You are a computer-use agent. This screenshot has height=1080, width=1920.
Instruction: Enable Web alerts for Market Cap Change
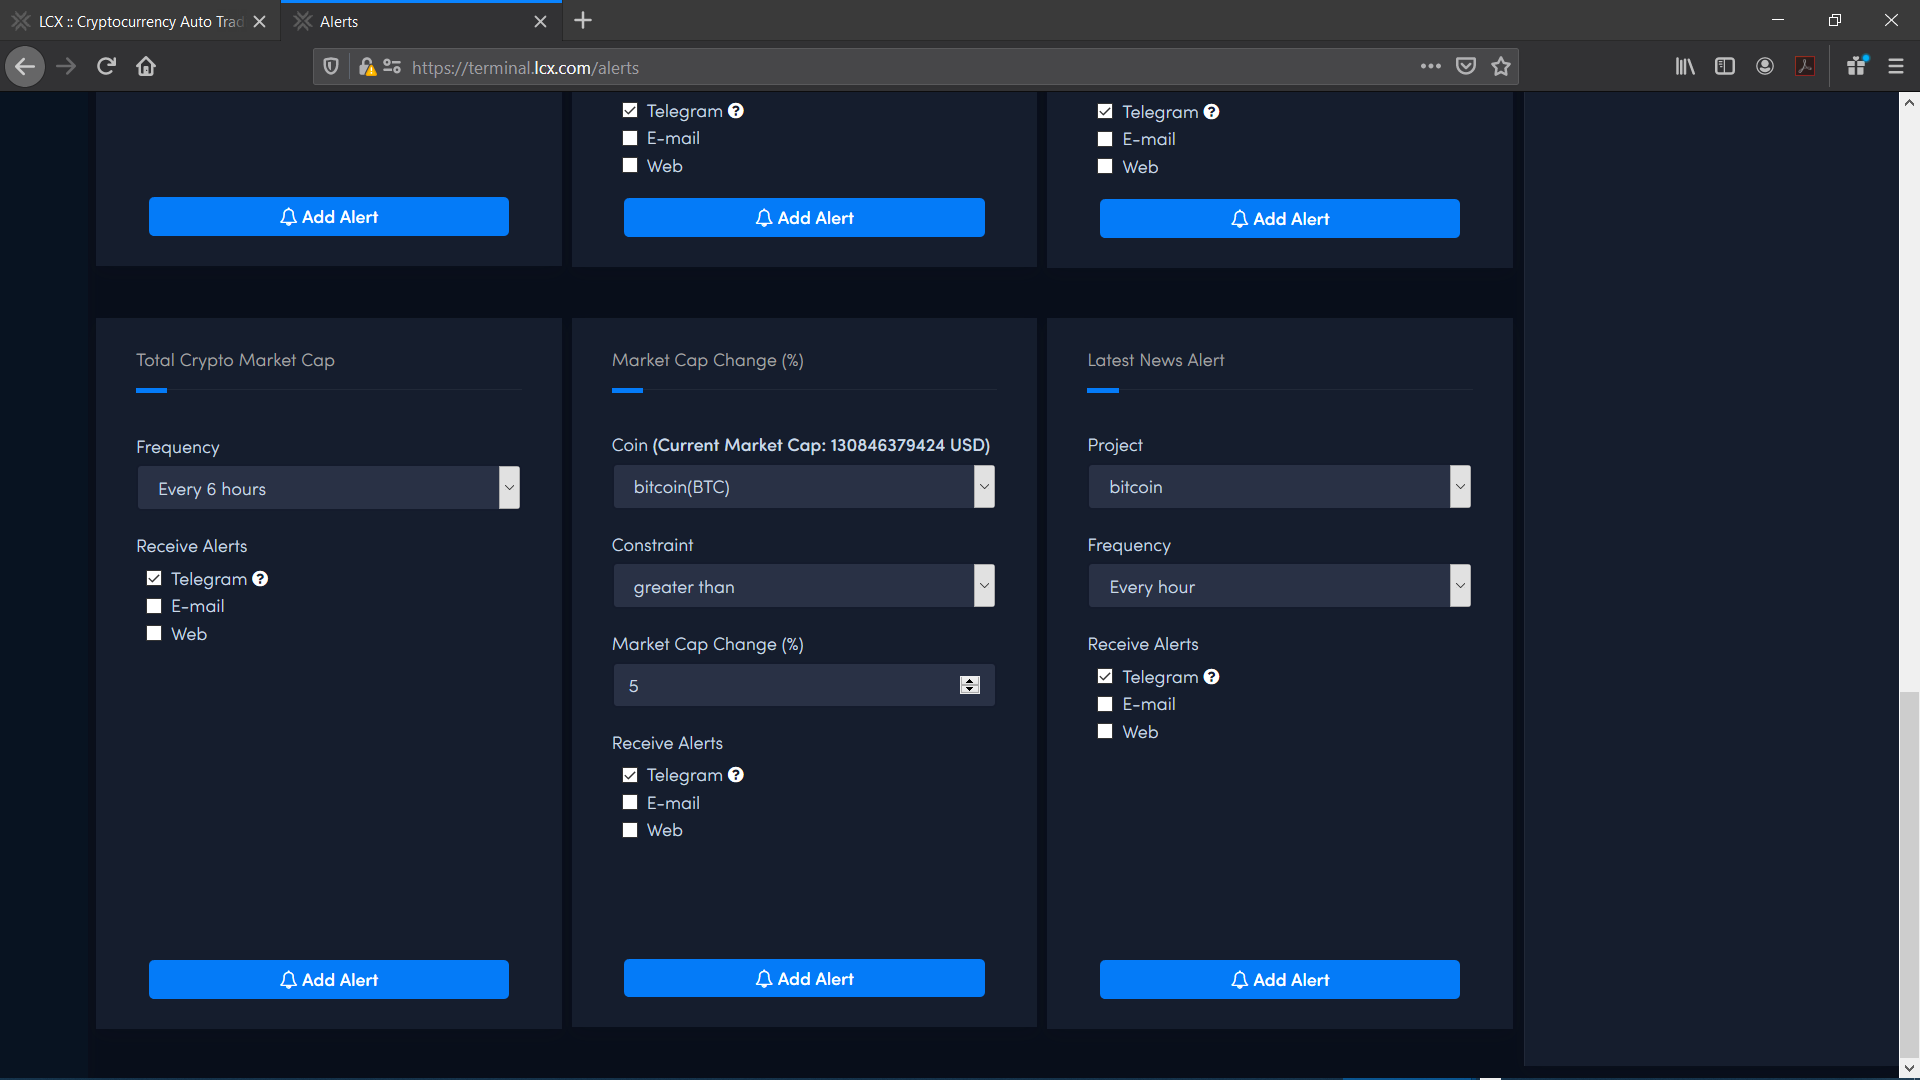pos(630,830)
